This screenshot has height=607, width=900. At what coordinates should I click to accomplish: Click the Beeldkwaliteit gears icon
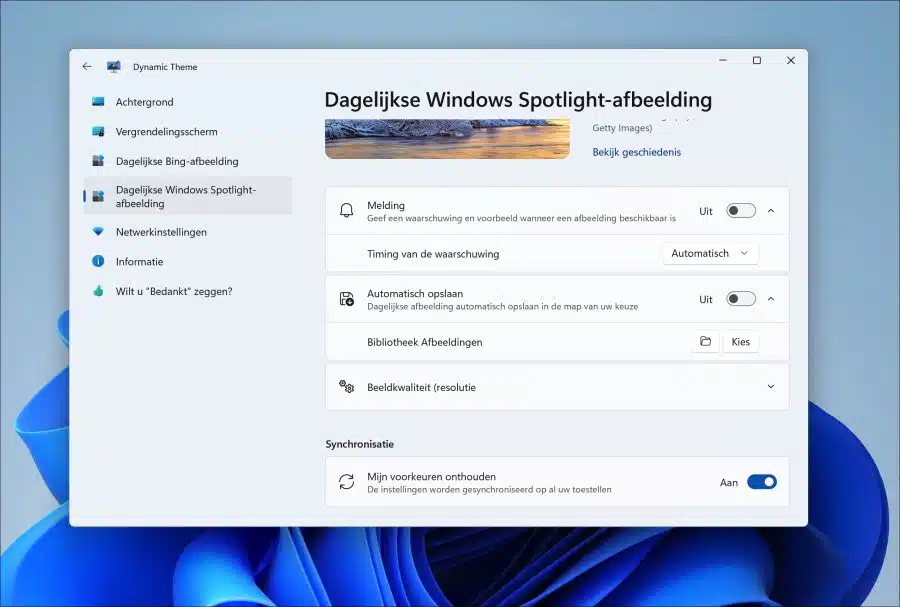(x=347, y=387)
